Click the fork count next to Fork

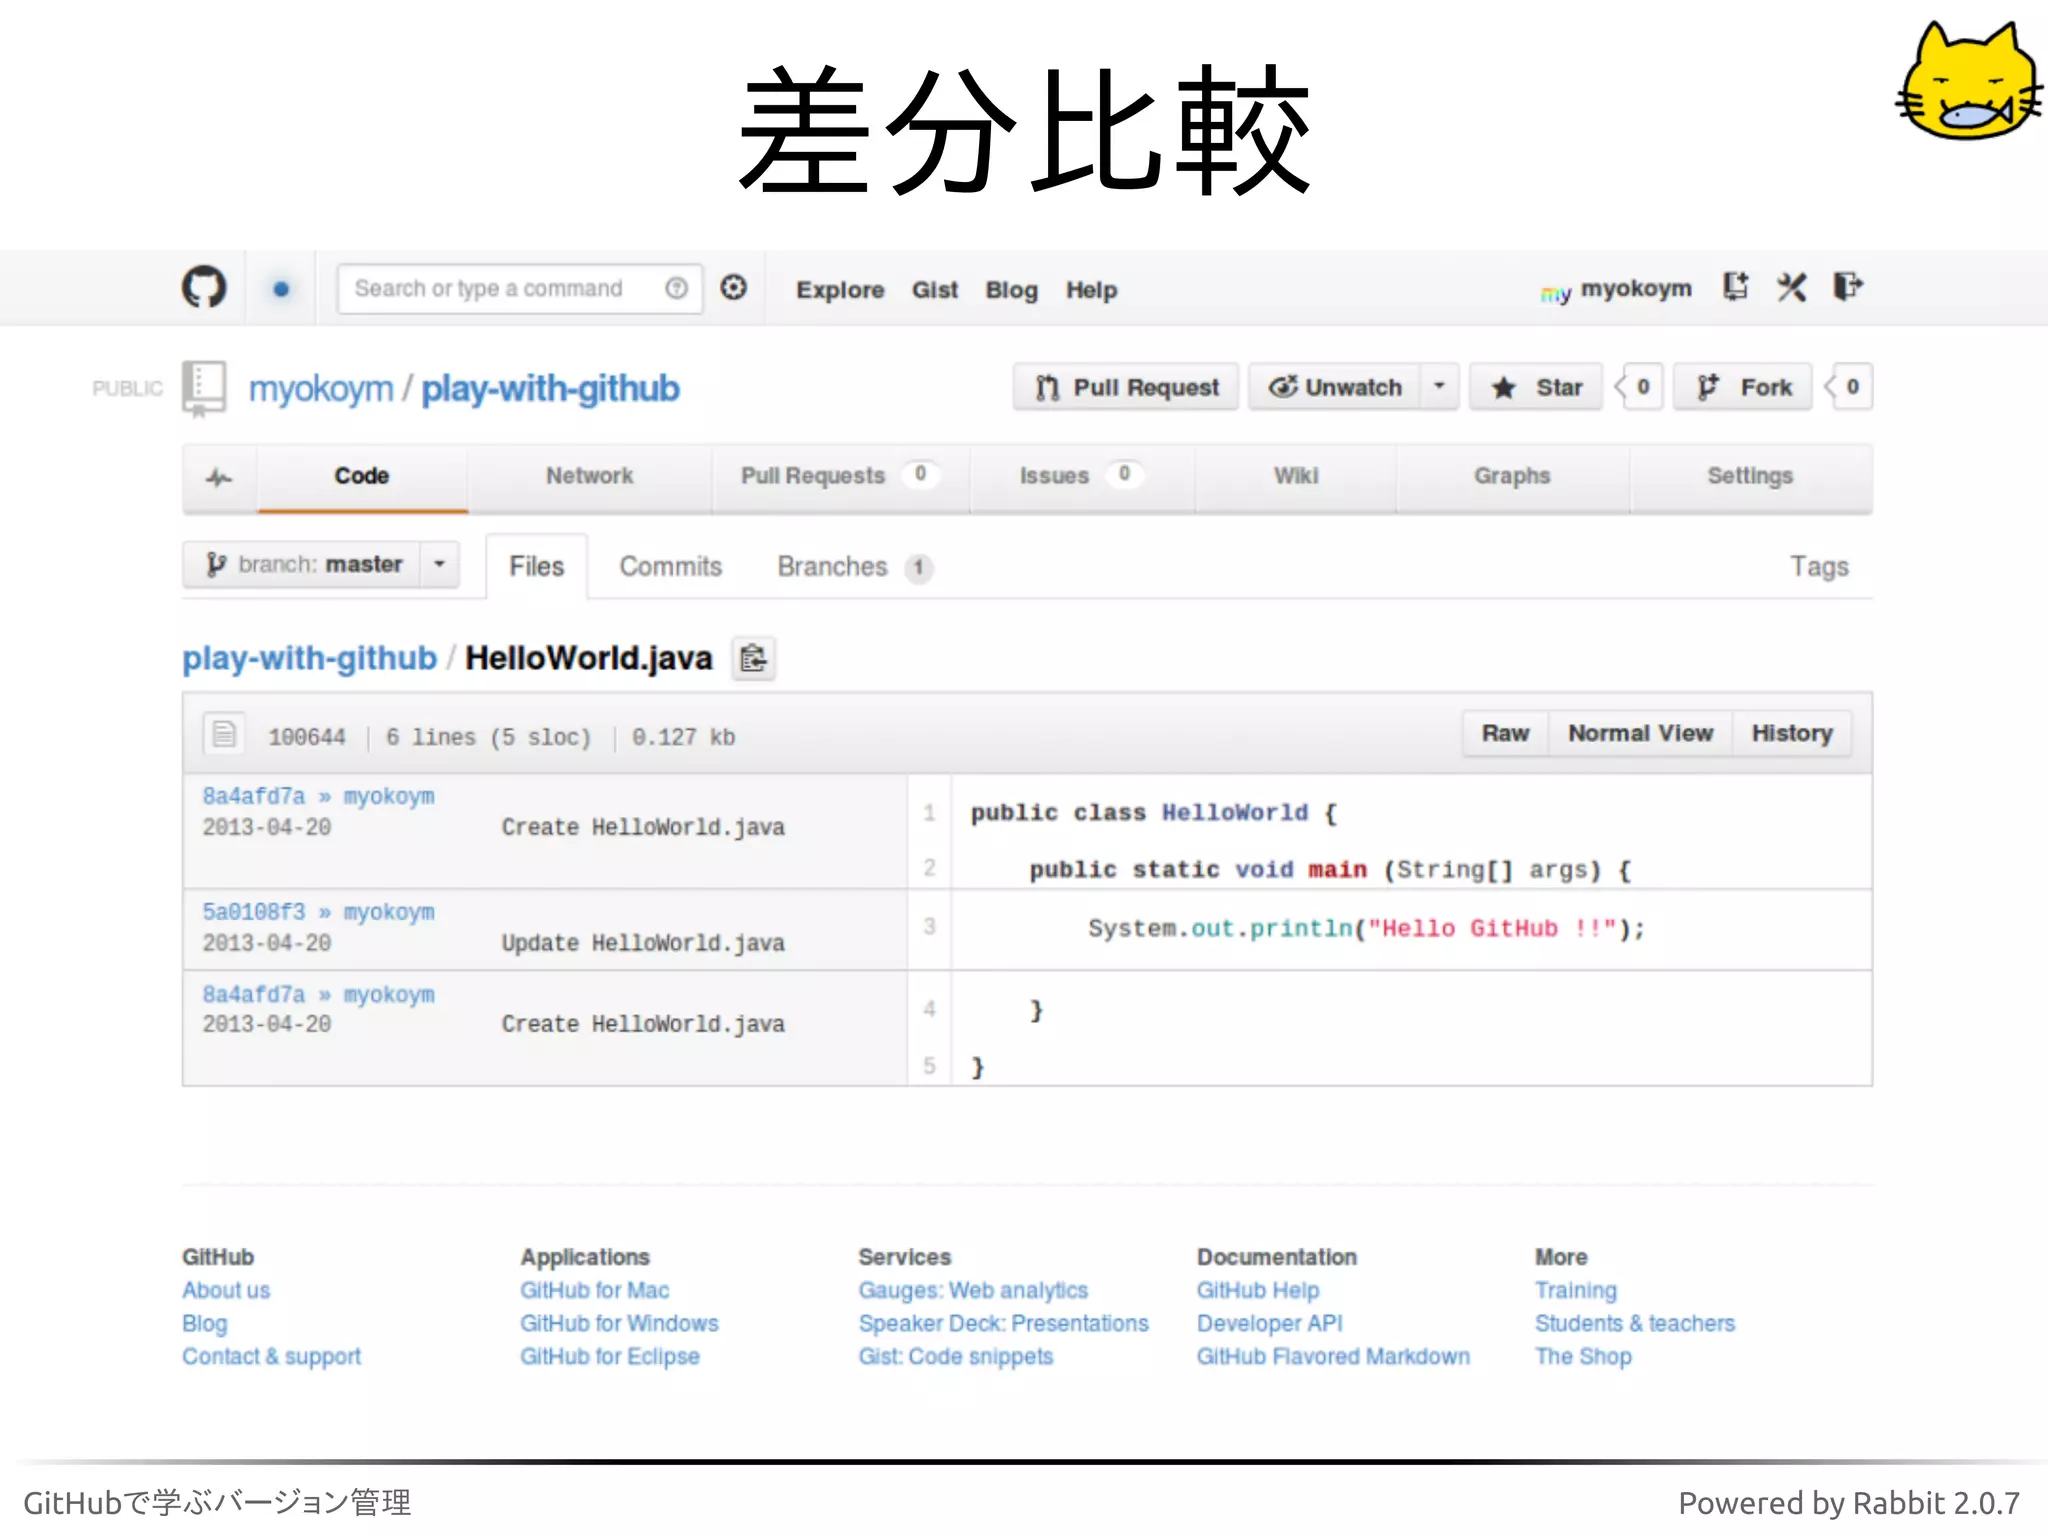tap(1851, 387)
